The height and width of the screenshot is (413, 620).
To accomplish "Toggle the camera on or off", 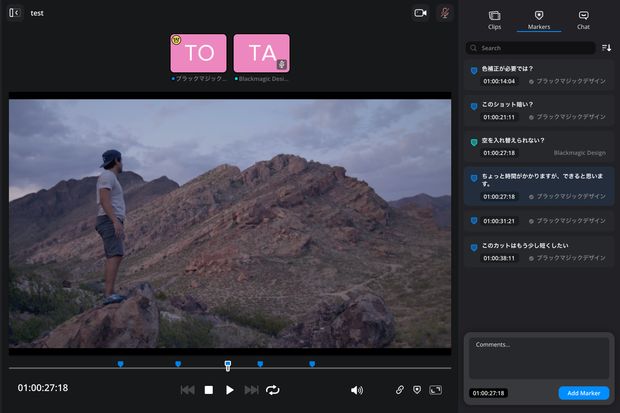I will tap(420, 13).
